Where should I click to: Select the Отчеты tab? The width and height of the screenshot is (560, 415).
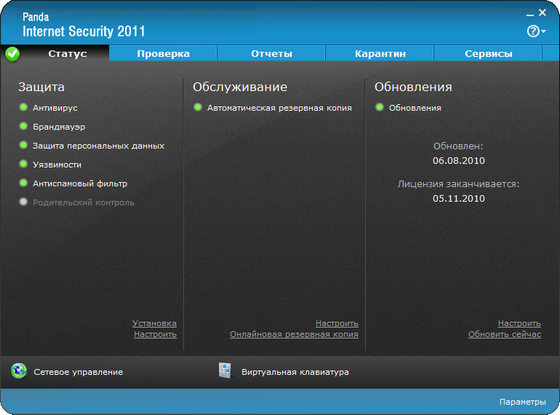click(x=271, y=54)
